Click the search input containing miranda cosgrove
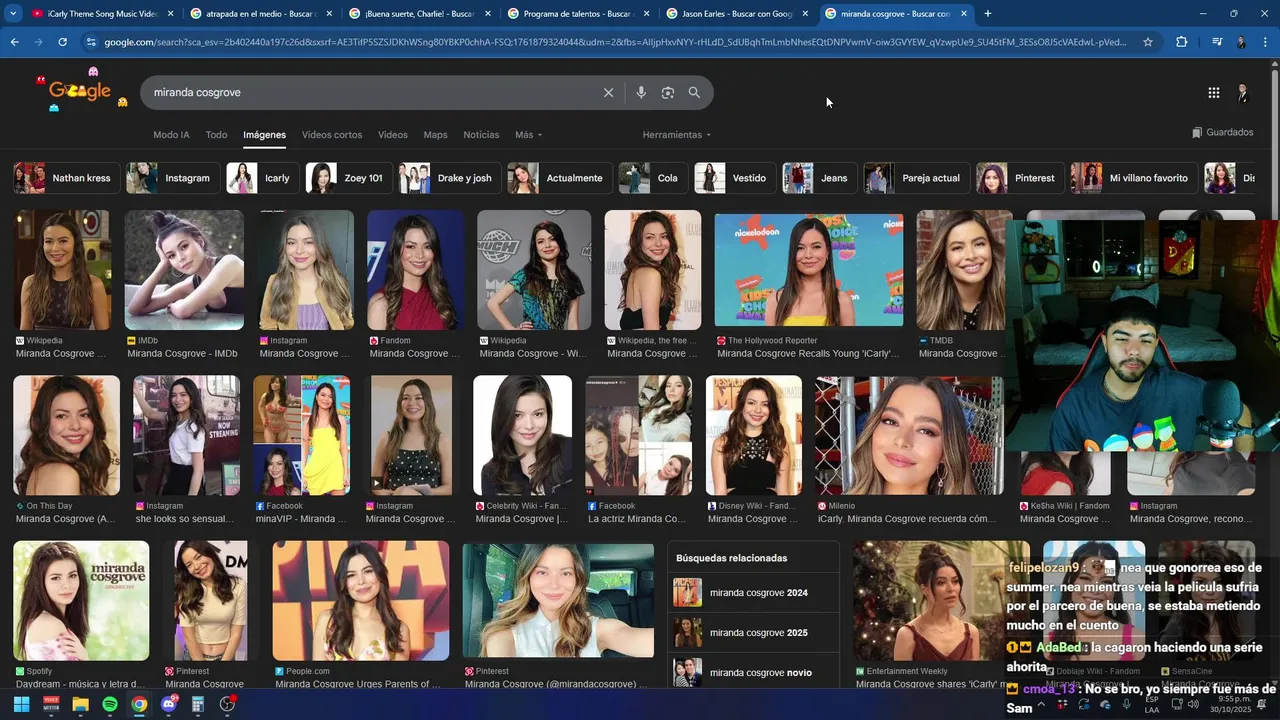The height and width of the screenshot is (720, 1280). pos(370,92)
